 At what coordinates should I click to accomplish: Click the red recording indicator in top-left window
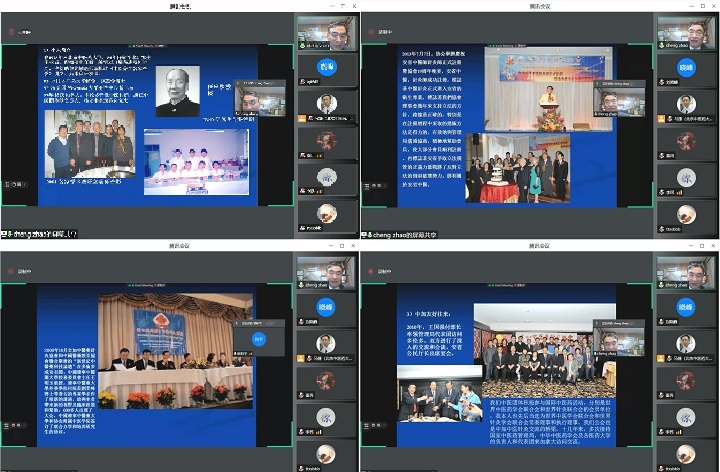point(13,32)
